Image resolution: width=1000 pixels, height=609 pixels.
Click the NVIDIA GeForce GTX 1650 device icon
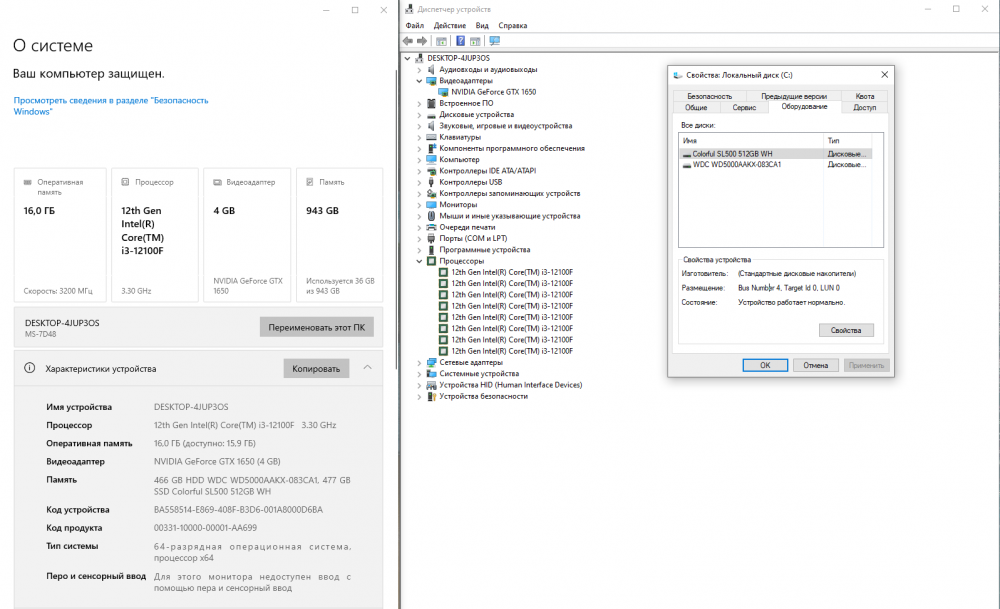tap(444, 92)
